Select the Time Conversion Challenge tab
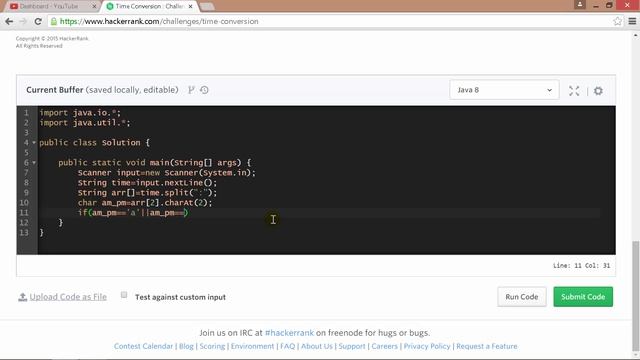 tap(149, 7)
